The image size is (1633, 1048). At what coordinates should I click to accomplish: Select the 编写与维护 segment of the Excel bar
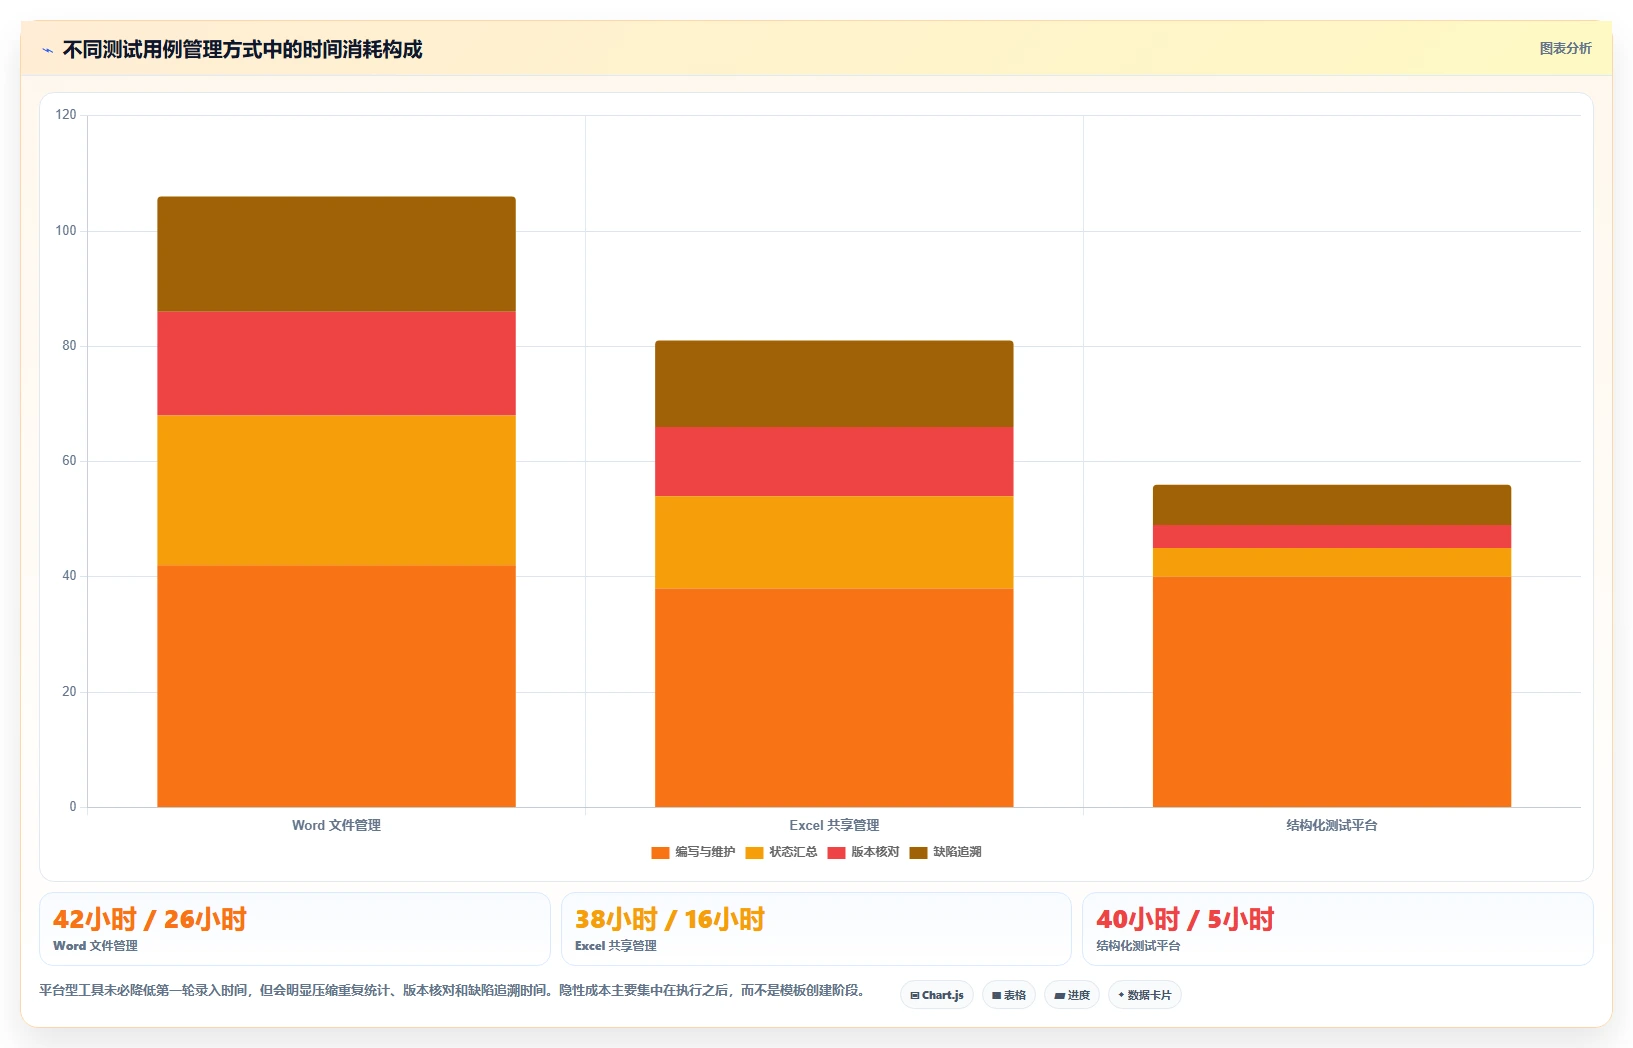pos(834,698)
